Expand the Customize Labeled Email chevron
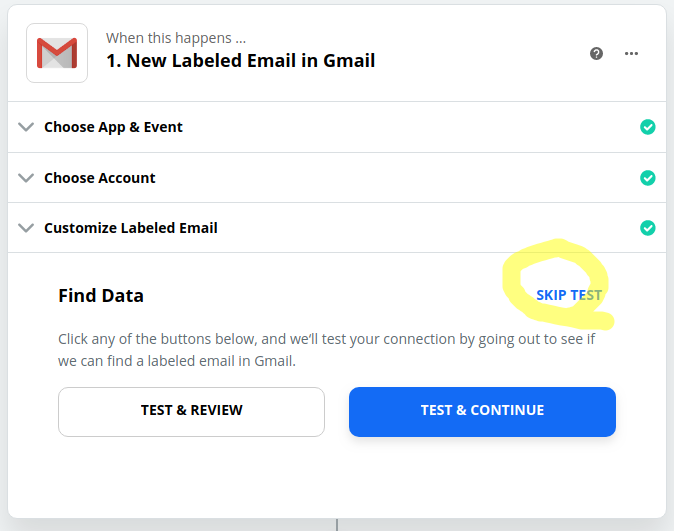674x531 pixels. [26, 228]
